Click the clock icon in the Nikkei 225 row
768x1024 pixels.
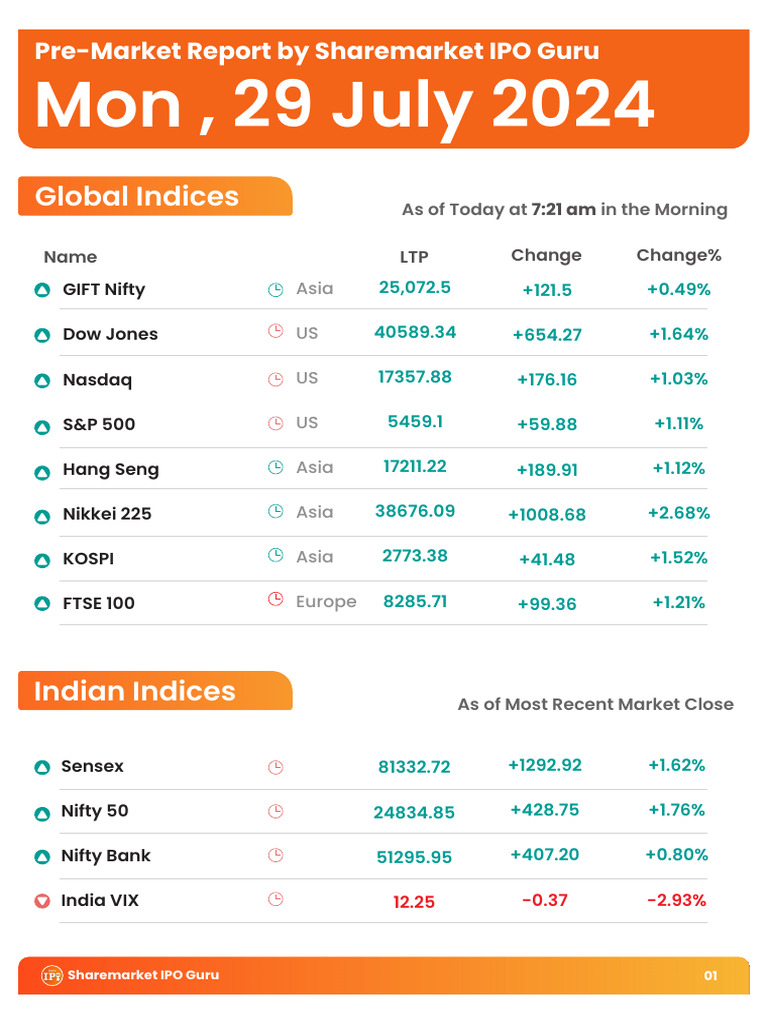tap(275, 511)
